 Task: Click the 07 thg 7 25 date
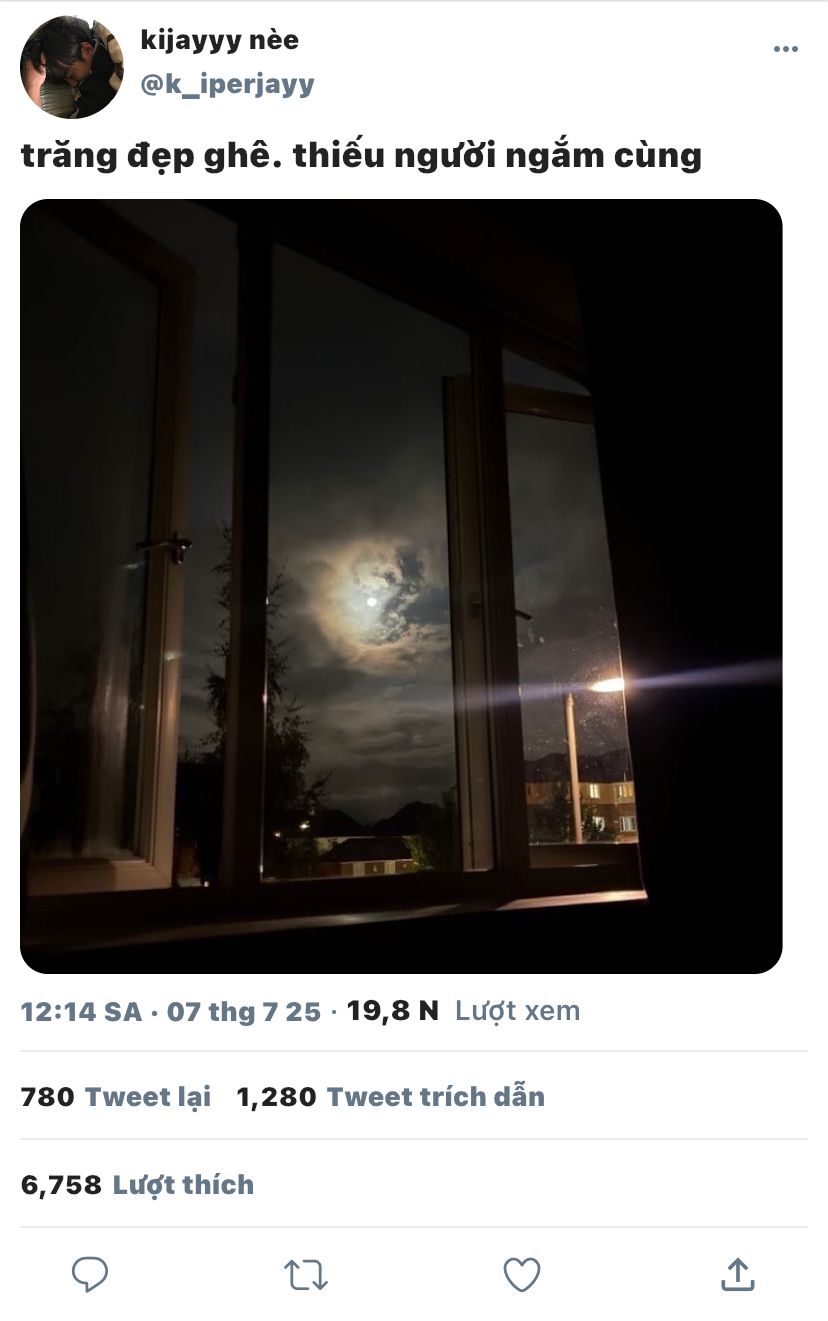tap(243, 1012)
